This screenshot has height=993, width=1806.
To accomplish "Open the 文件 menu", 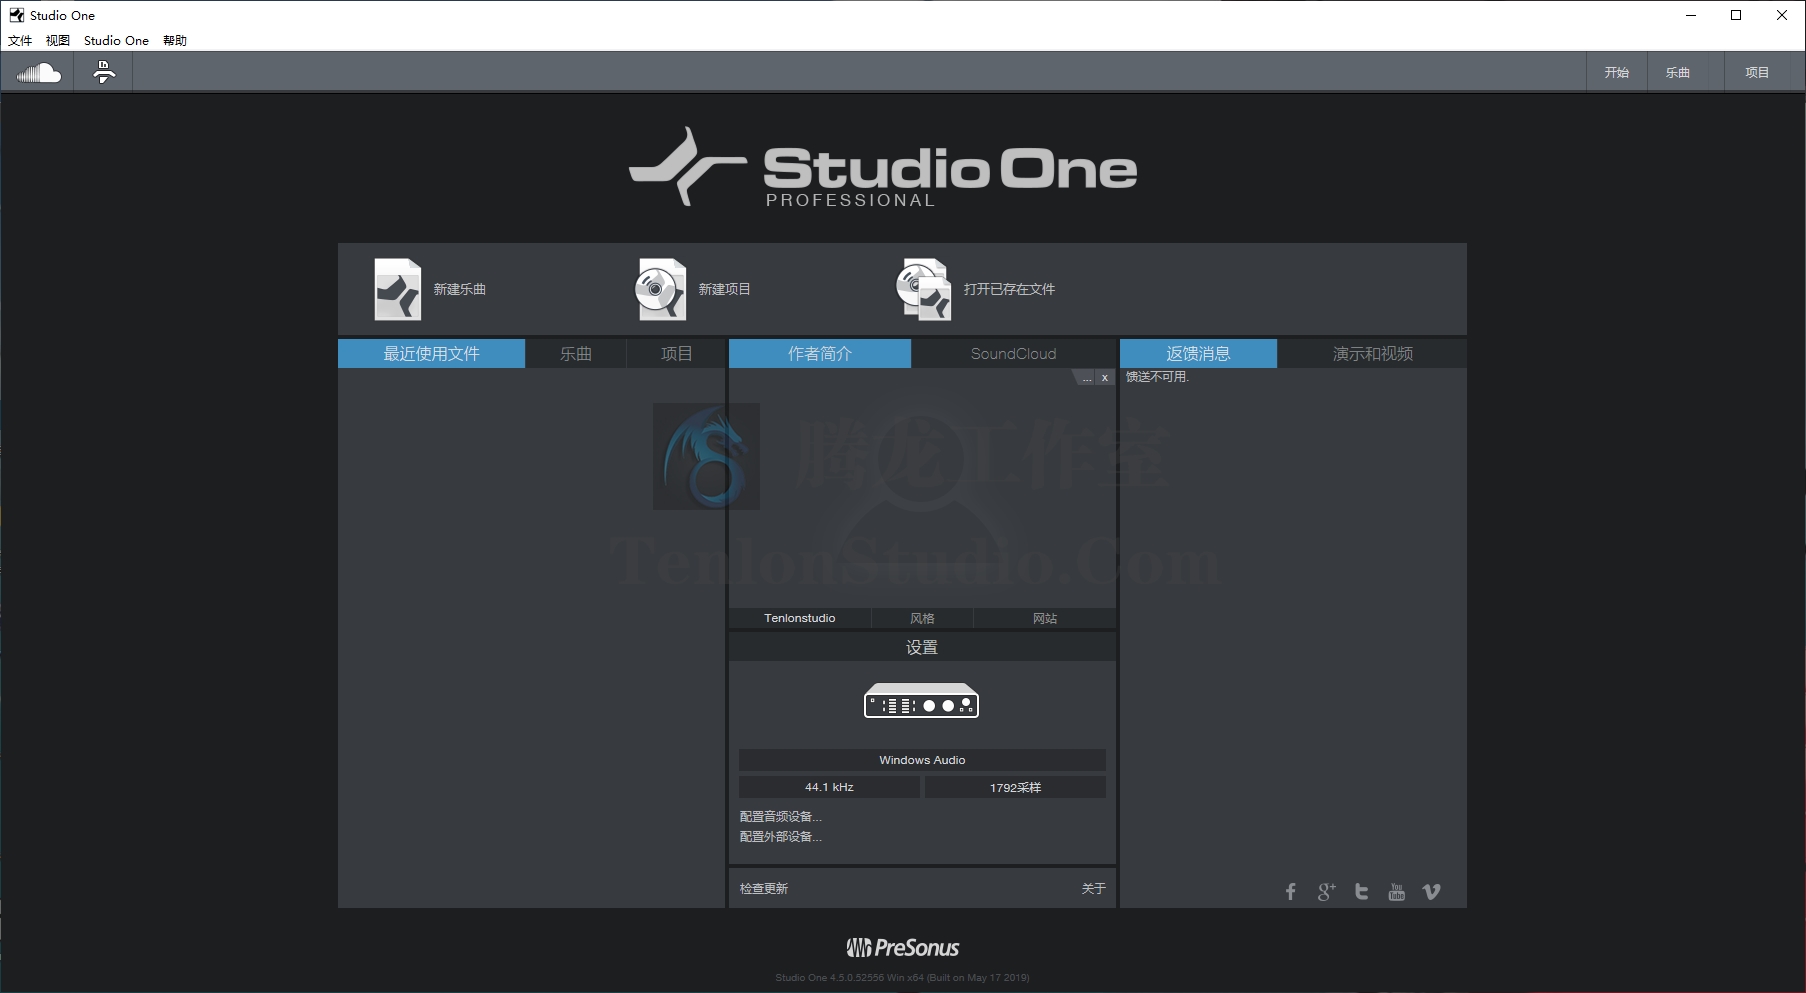I will click(x=20, y=41).
